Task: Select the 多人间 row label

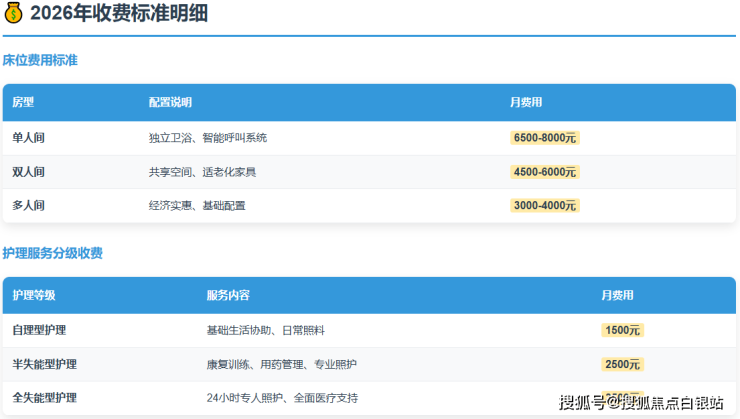Action: 29,205
